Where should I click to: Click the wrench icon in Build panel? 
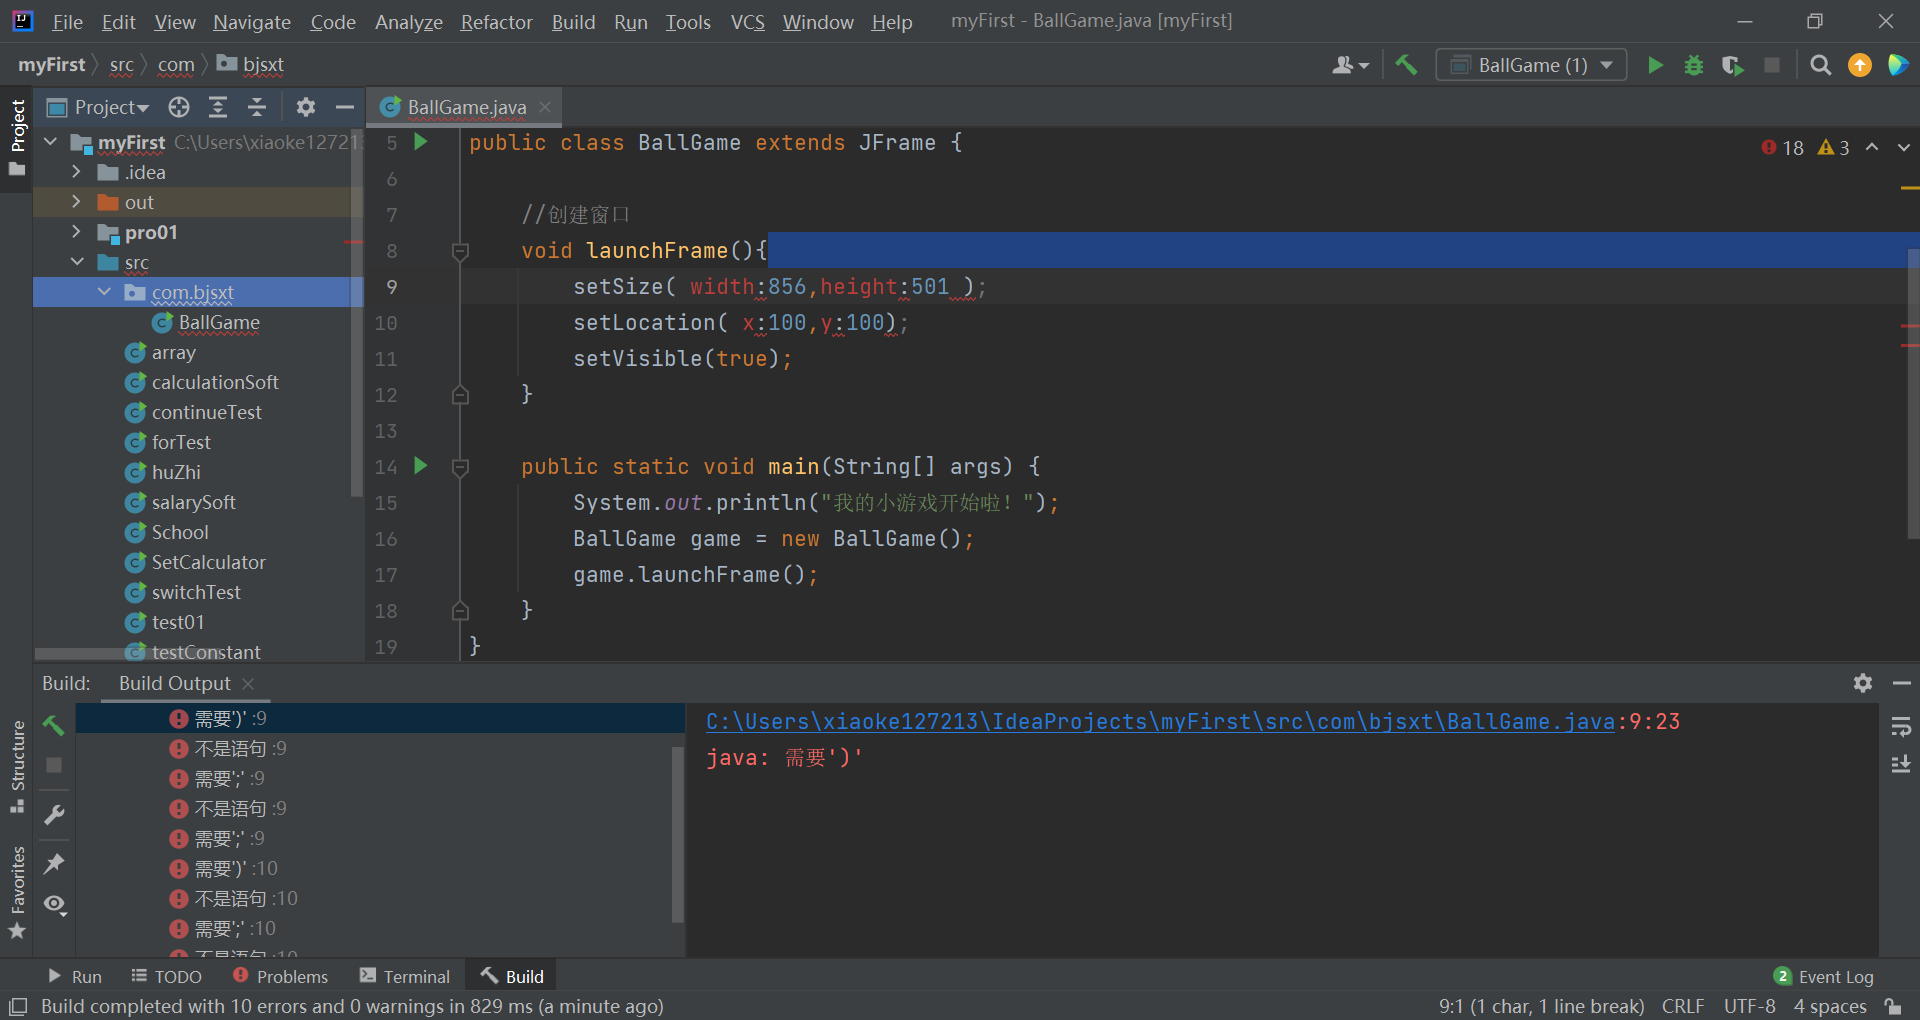click(x=54, y=815)
